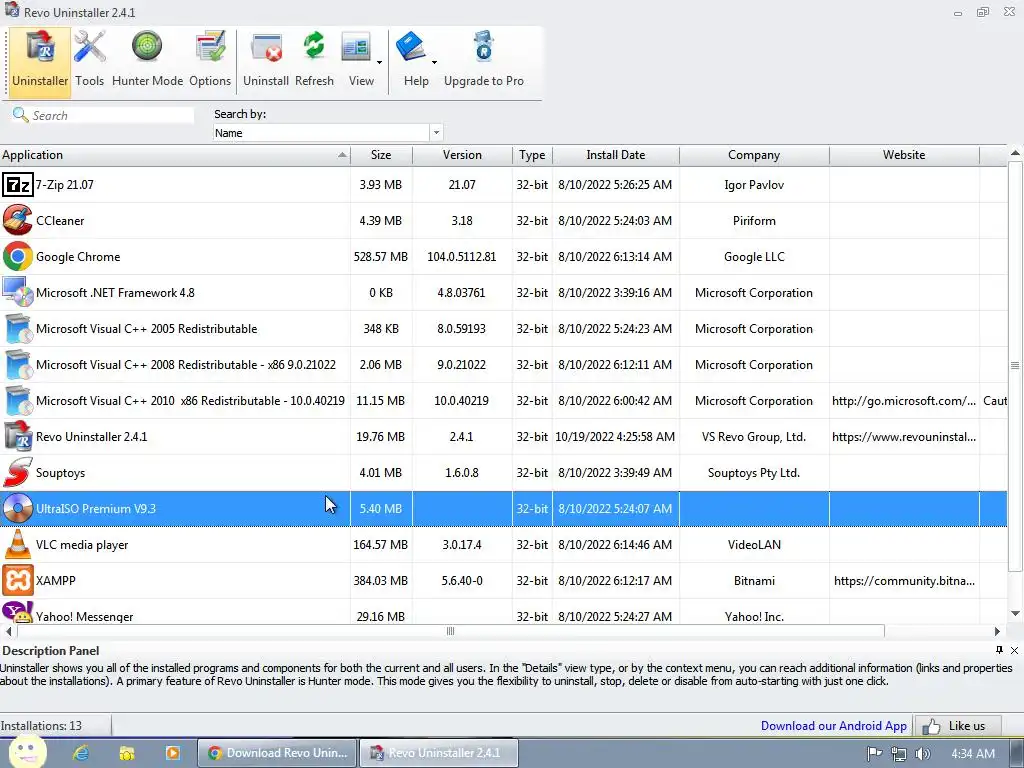The width and height of the screenshot is (1024, 768).
Task: Select the Souptoys icon in list
Action: (x=18, y=472)
